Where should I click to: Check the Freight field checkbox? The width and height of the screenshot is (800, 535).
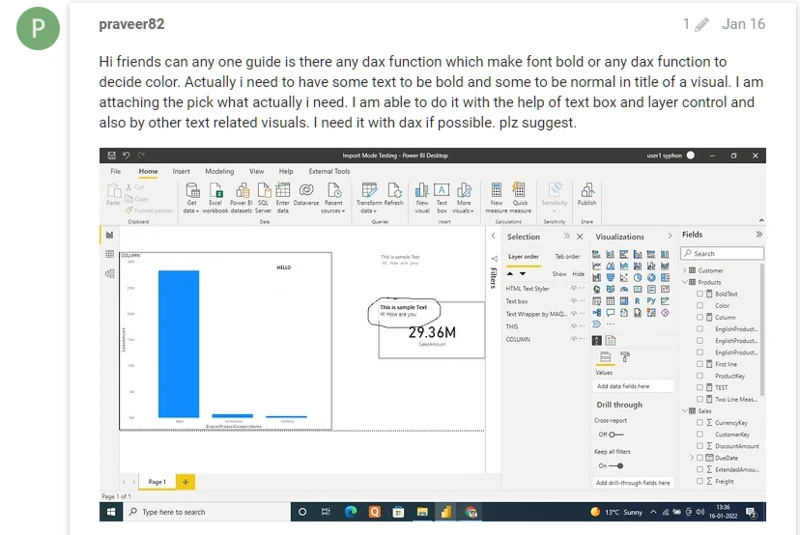[x=699, y=481]
